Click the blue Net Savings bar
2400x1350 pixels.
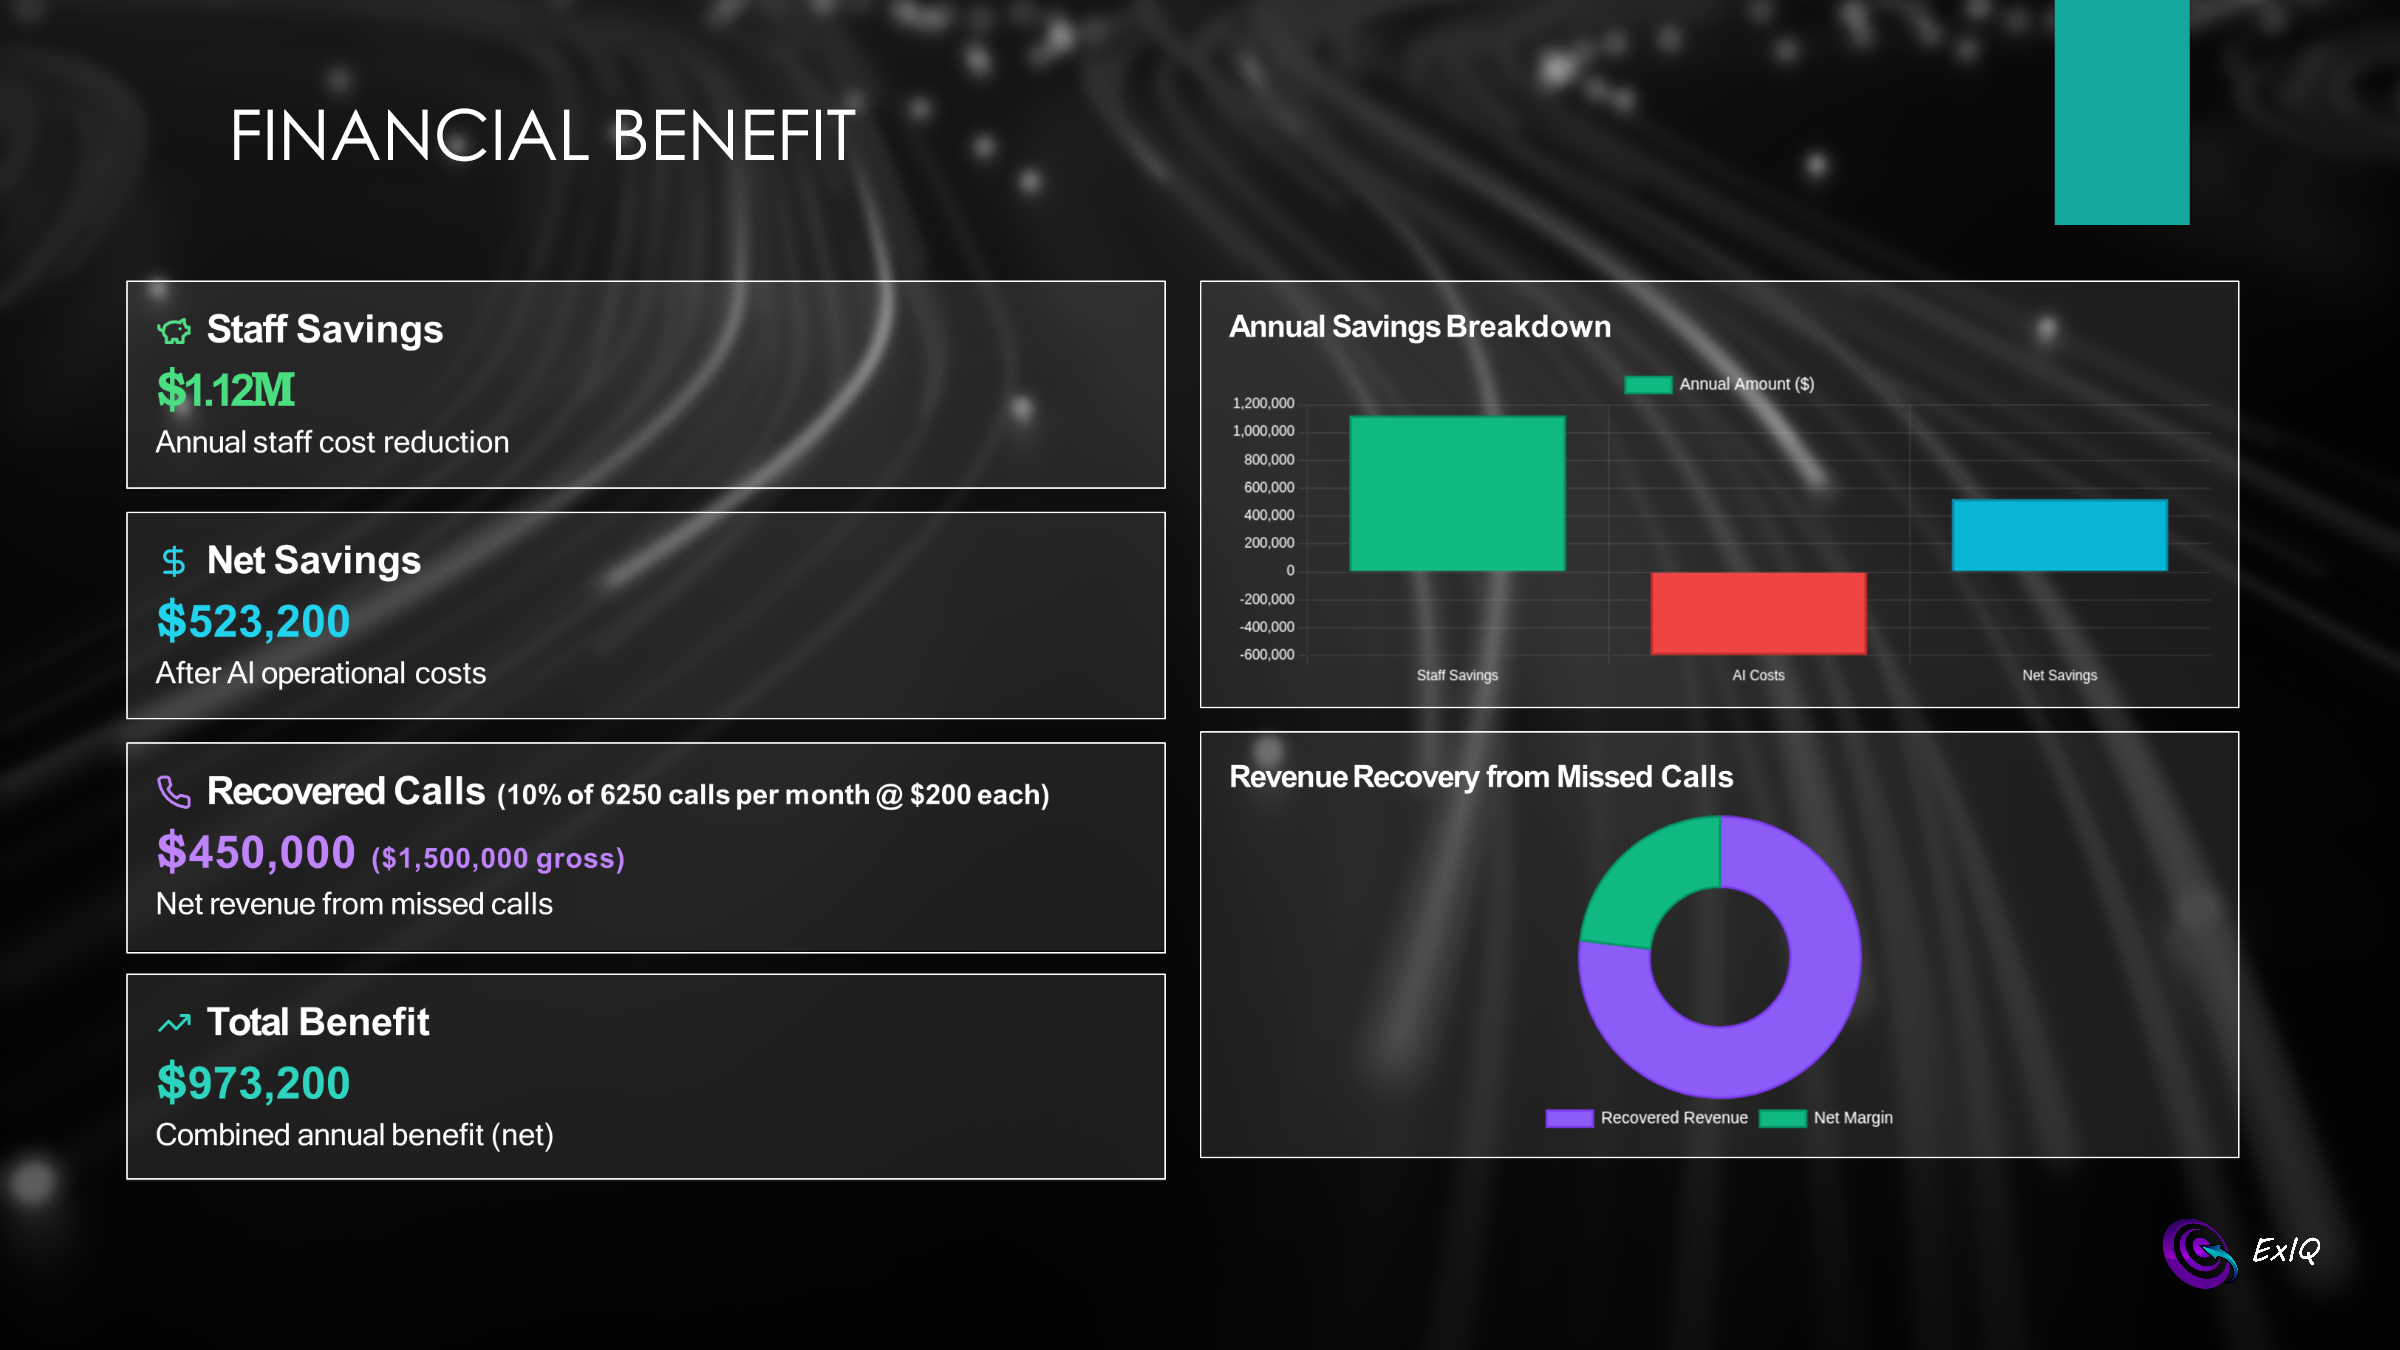pyautogui.click(x=2059, y=535)
